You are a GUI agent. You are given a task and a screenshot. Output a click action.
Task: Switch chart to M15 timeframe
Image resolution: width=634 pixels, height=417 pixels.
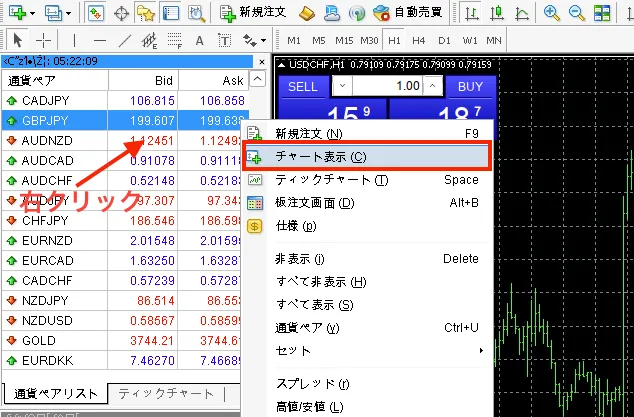point(341,41)
